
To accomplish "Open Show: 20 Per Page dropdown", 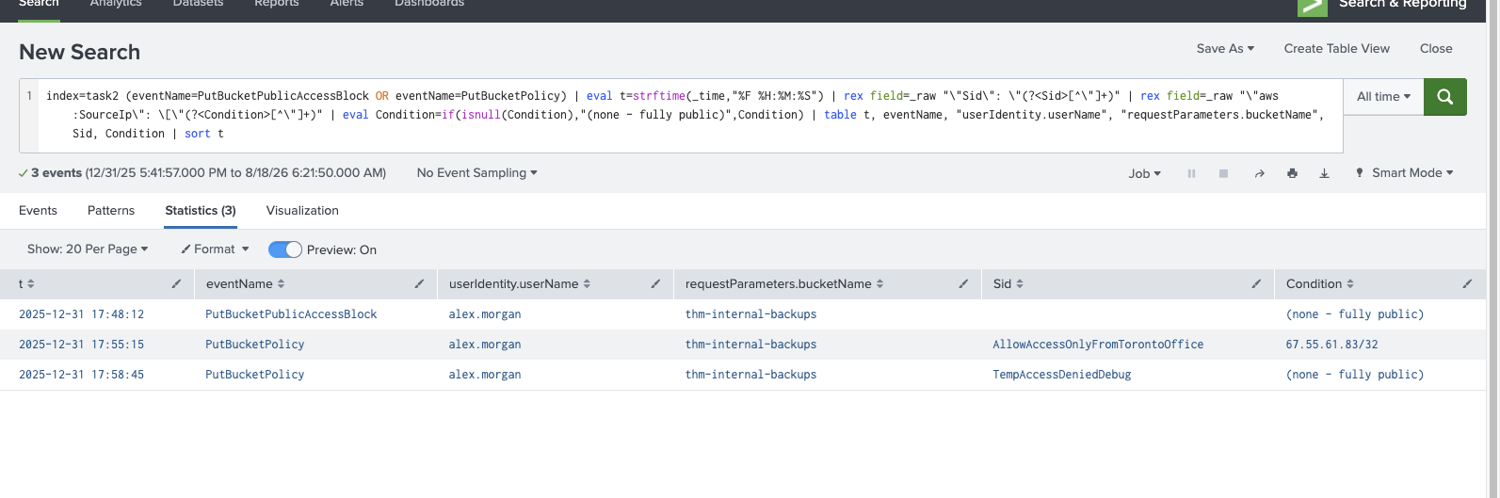I will point(88,249).
